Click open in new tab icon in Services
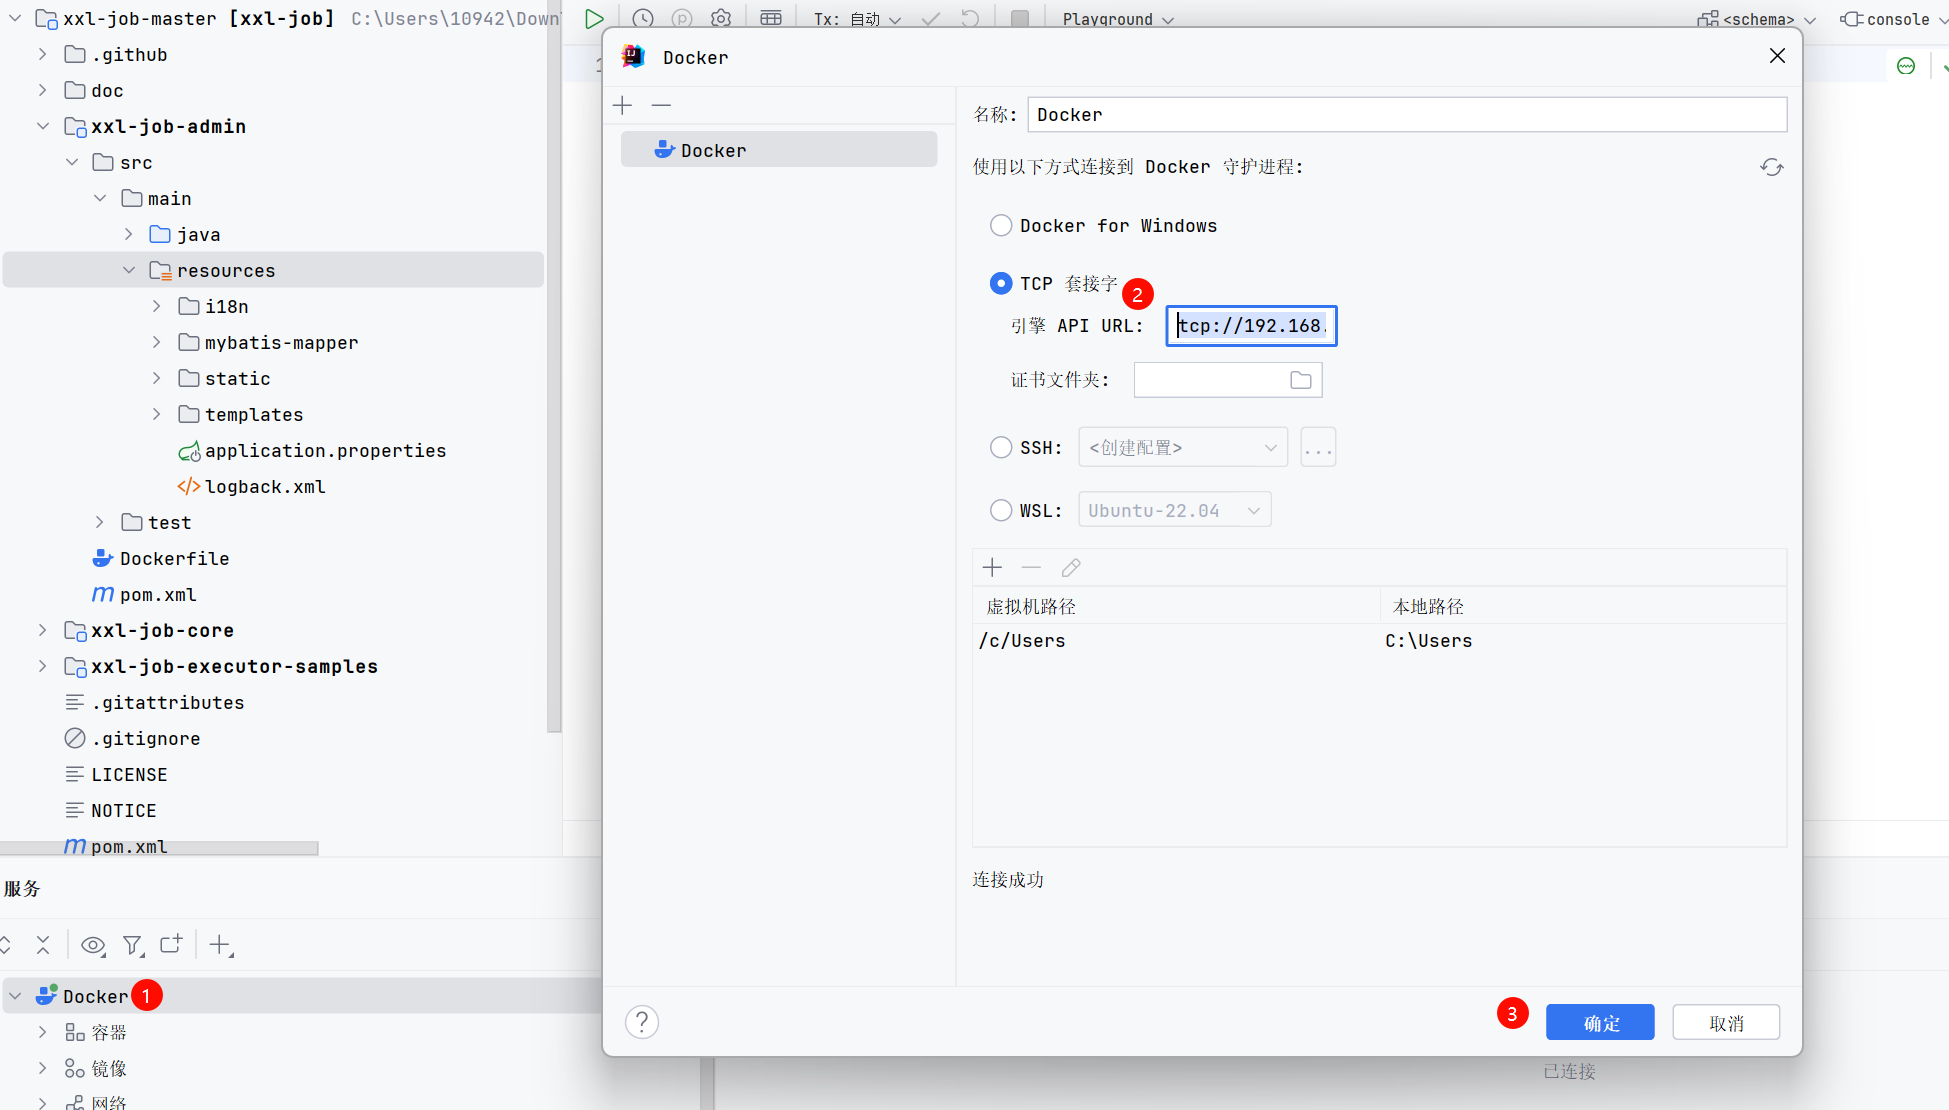The height and width of the screenshot is (1110, 1949). [171, 944]
